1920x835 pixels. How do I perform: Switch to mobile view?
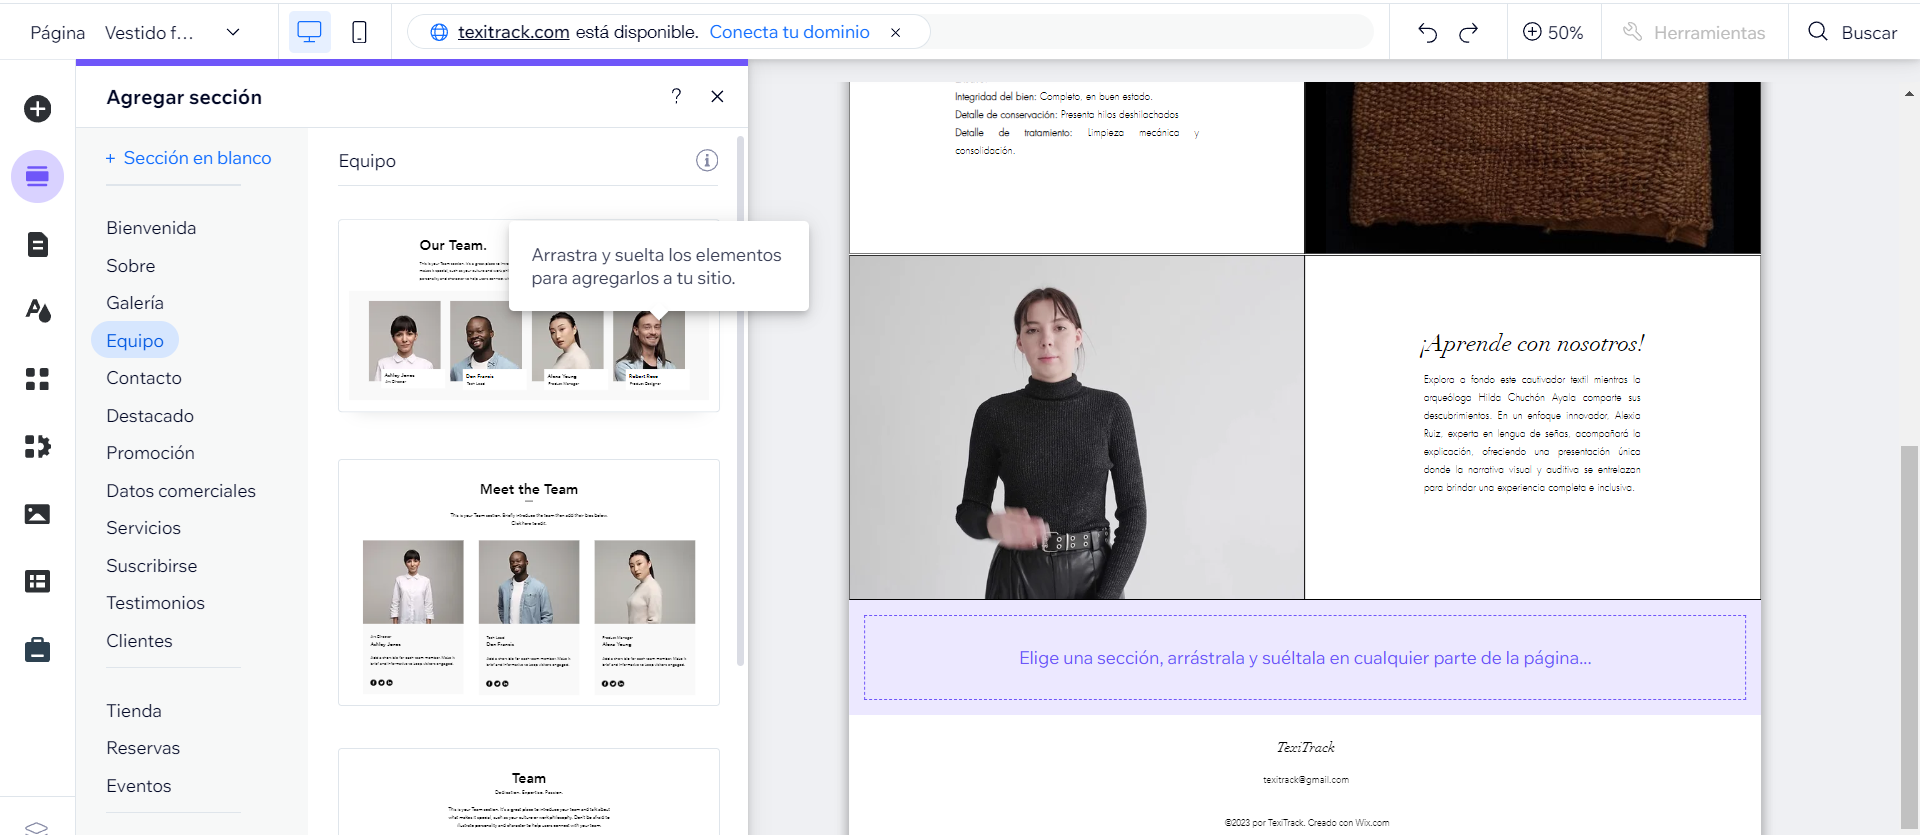(x=359, y=32)
